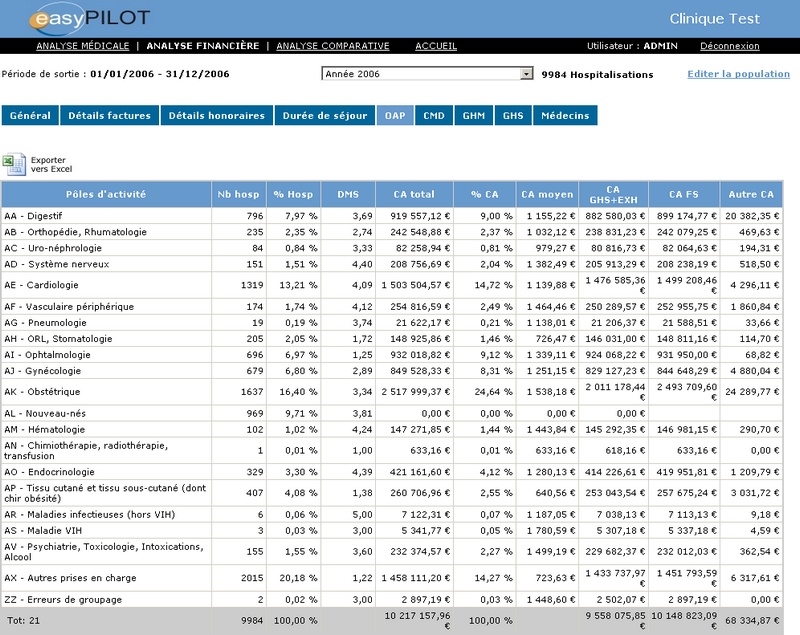Image resolution: width=800 pixels, height=635 pixels.
Task: Click Editer la population link
Action: point(738,74)
